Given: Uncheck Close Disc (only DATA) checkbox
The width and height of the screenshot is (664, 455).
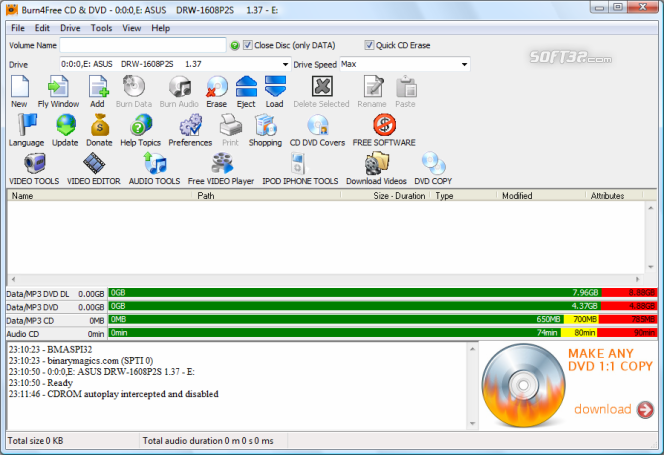Looking at the screenshot, I should point(248,45).
